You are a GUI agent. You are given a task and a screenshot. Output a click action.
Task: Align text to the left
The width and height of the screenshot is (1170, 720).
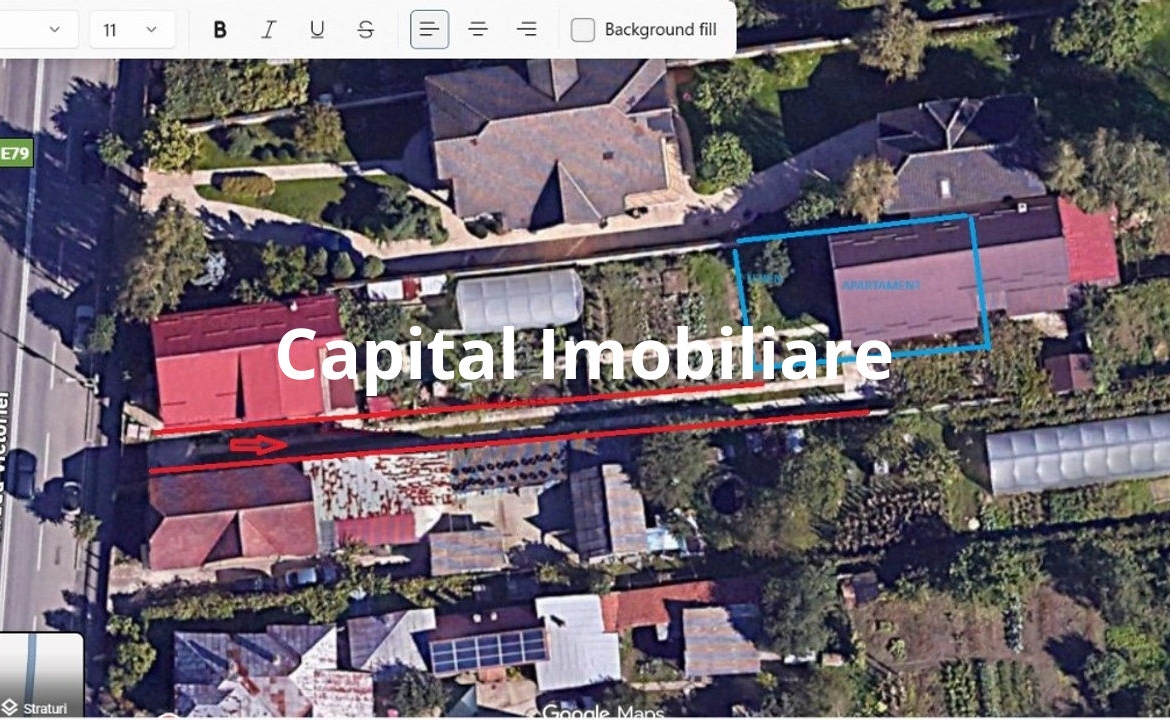click(429, 30)
